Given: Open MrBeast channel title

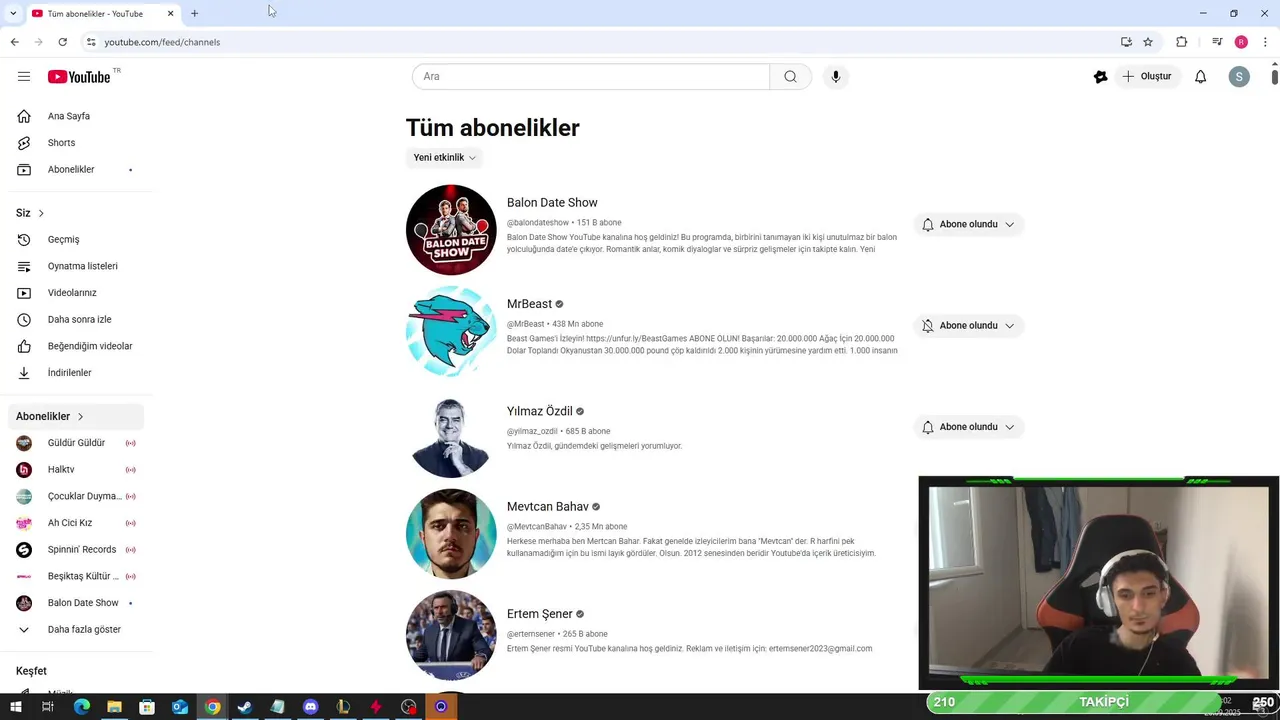Looking at the screenshot, I should point(529,304).
